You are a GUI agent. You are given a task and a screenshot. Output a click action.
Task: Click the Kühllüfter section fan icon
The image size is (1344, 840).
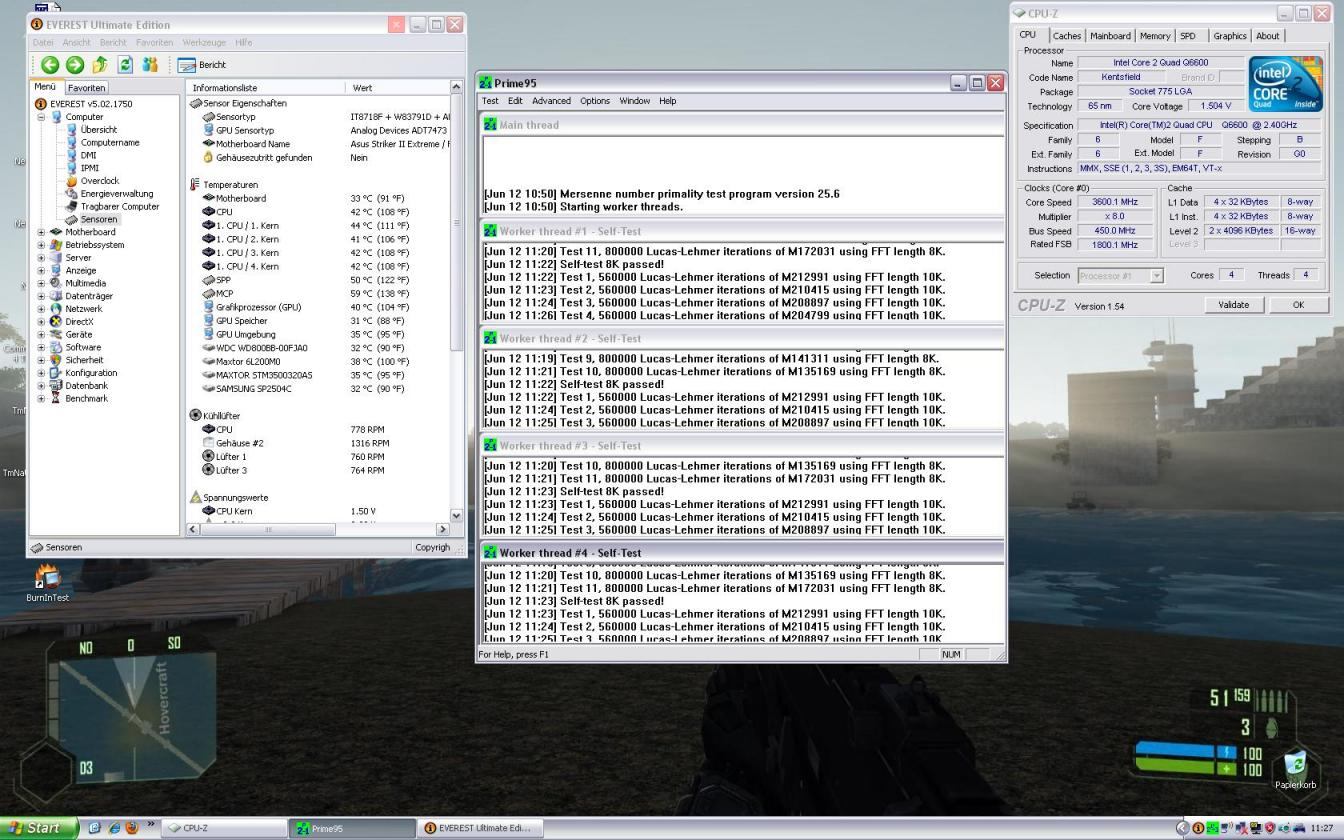[195, 415]
